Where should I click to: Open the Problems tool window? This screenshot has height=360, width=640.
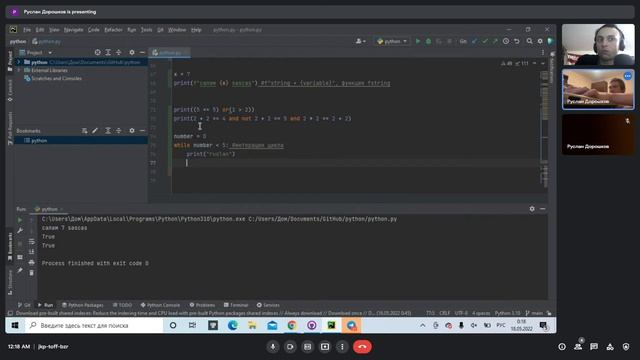click(202, 305)
